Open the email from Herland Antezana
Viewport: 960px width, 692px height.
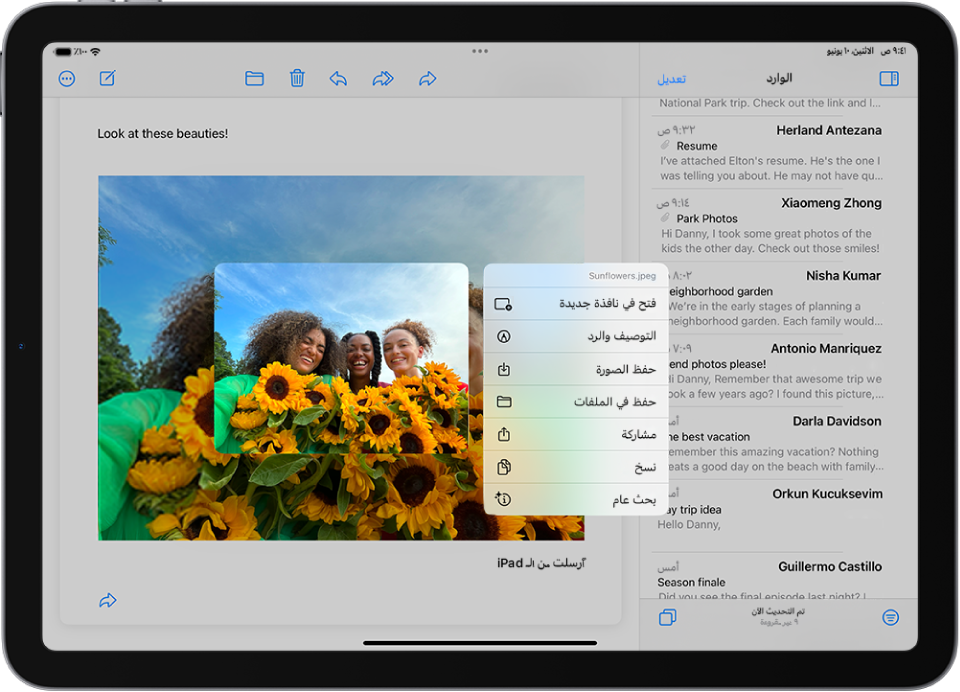pos(770,152)
